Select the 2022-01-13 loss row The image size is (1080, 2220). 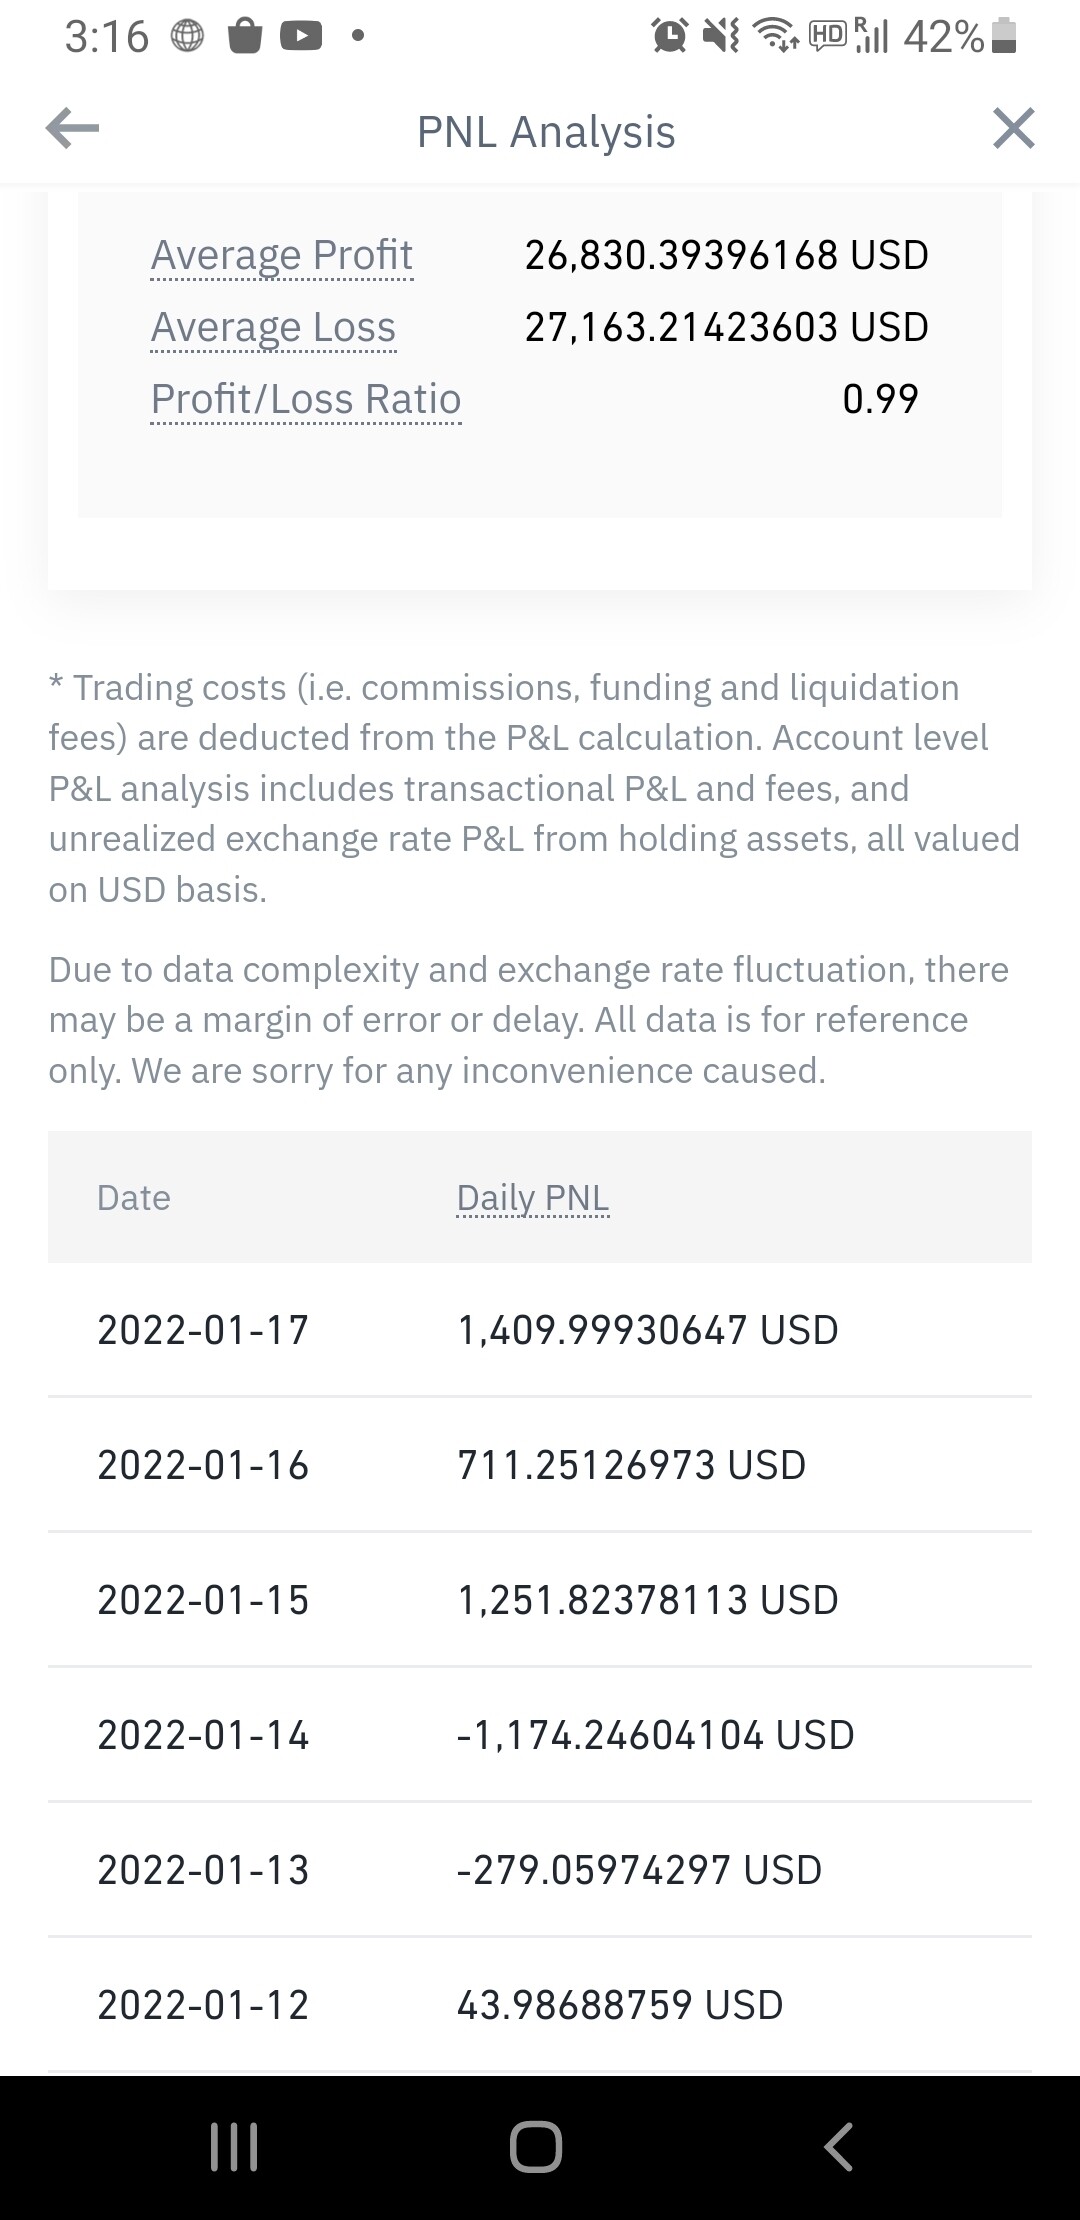pos(540,1870)
